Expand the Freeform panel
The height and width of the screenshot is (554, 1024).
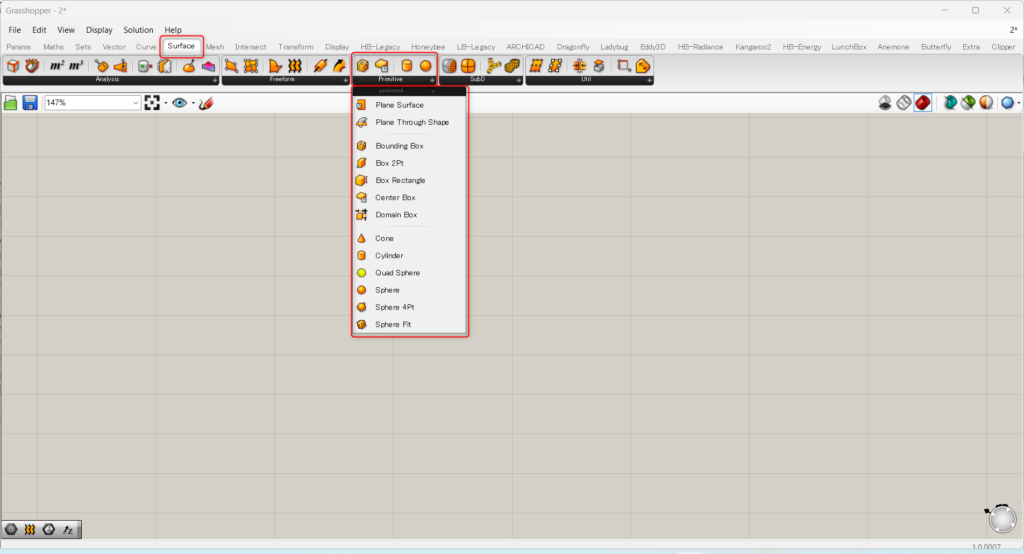tap(345, 80)
